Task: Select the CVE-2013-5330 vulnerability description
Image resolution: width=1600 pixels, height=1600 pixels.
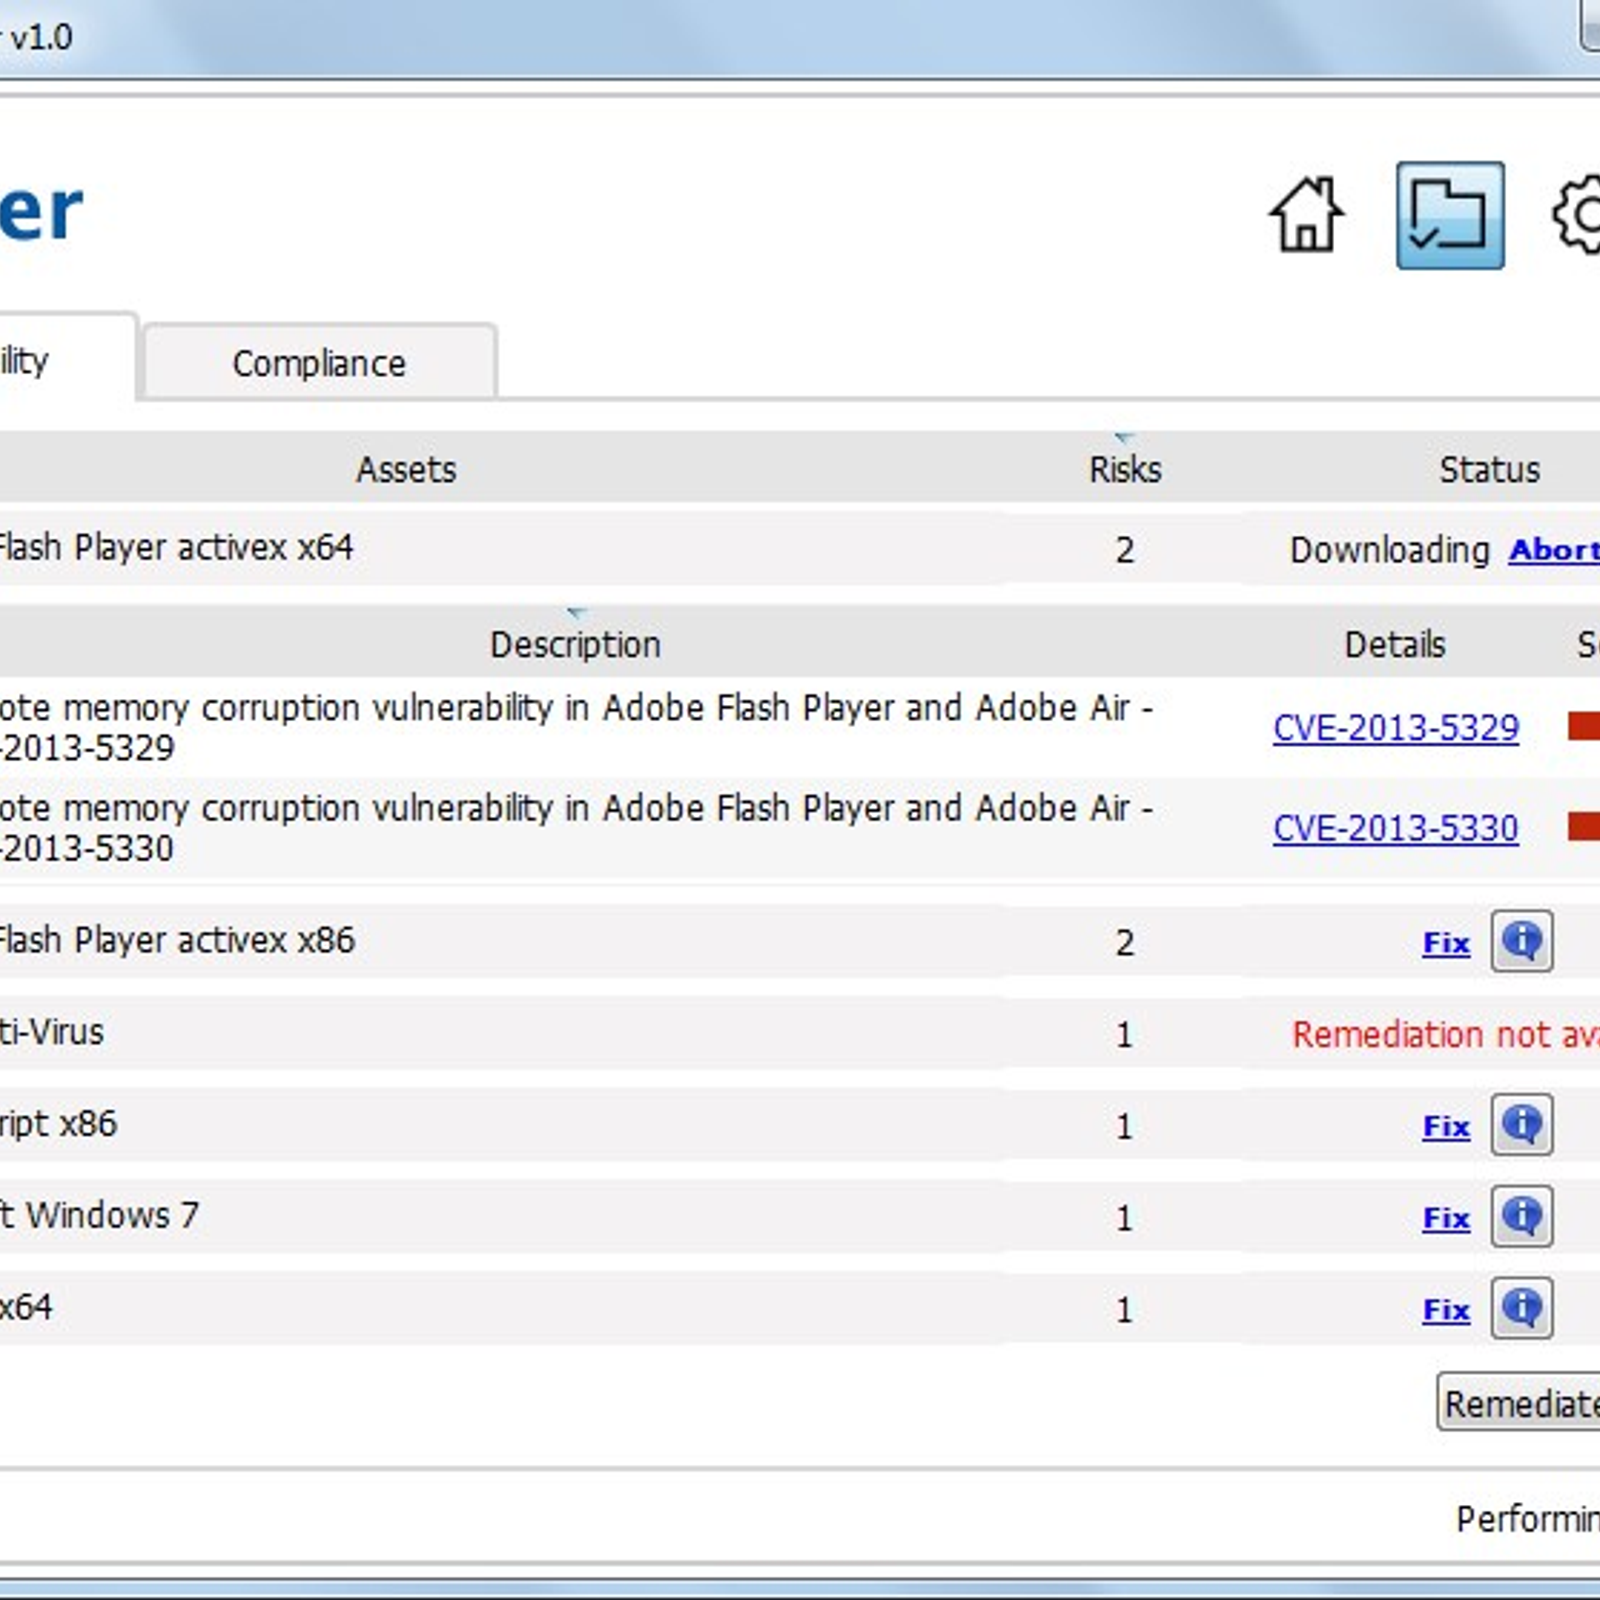Action: coord(576,828)
